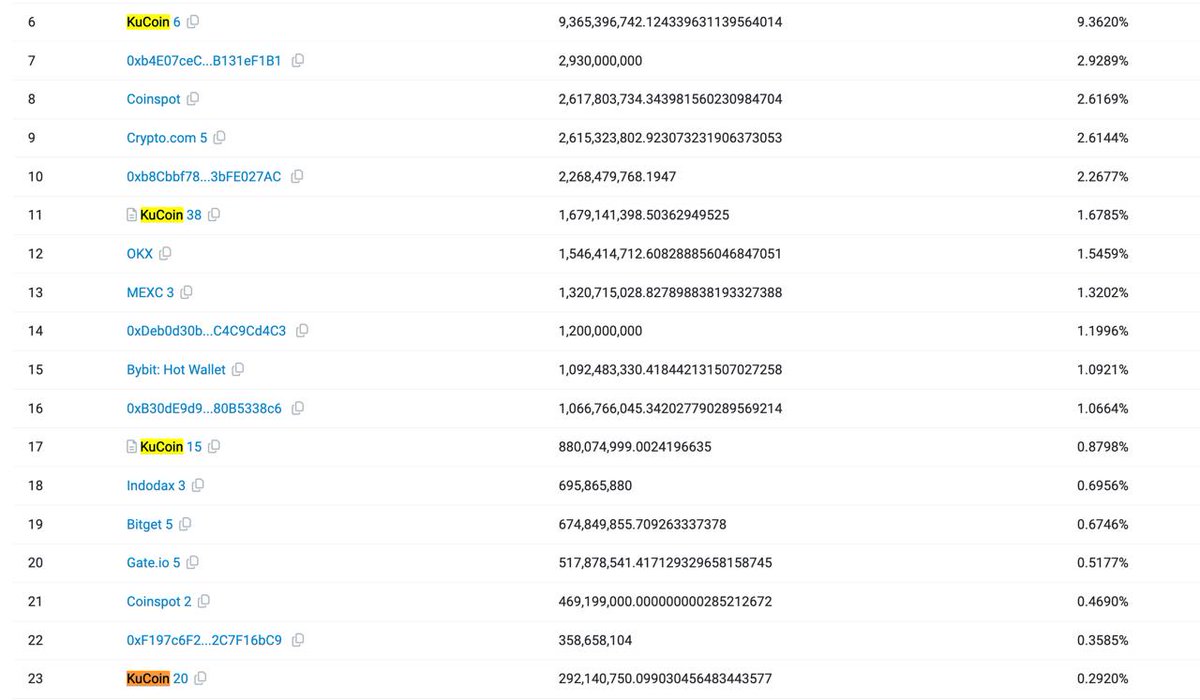Open Bybit: Hot Wallet link
This screenshot has width=1200, height=700.
pos(176,370)
